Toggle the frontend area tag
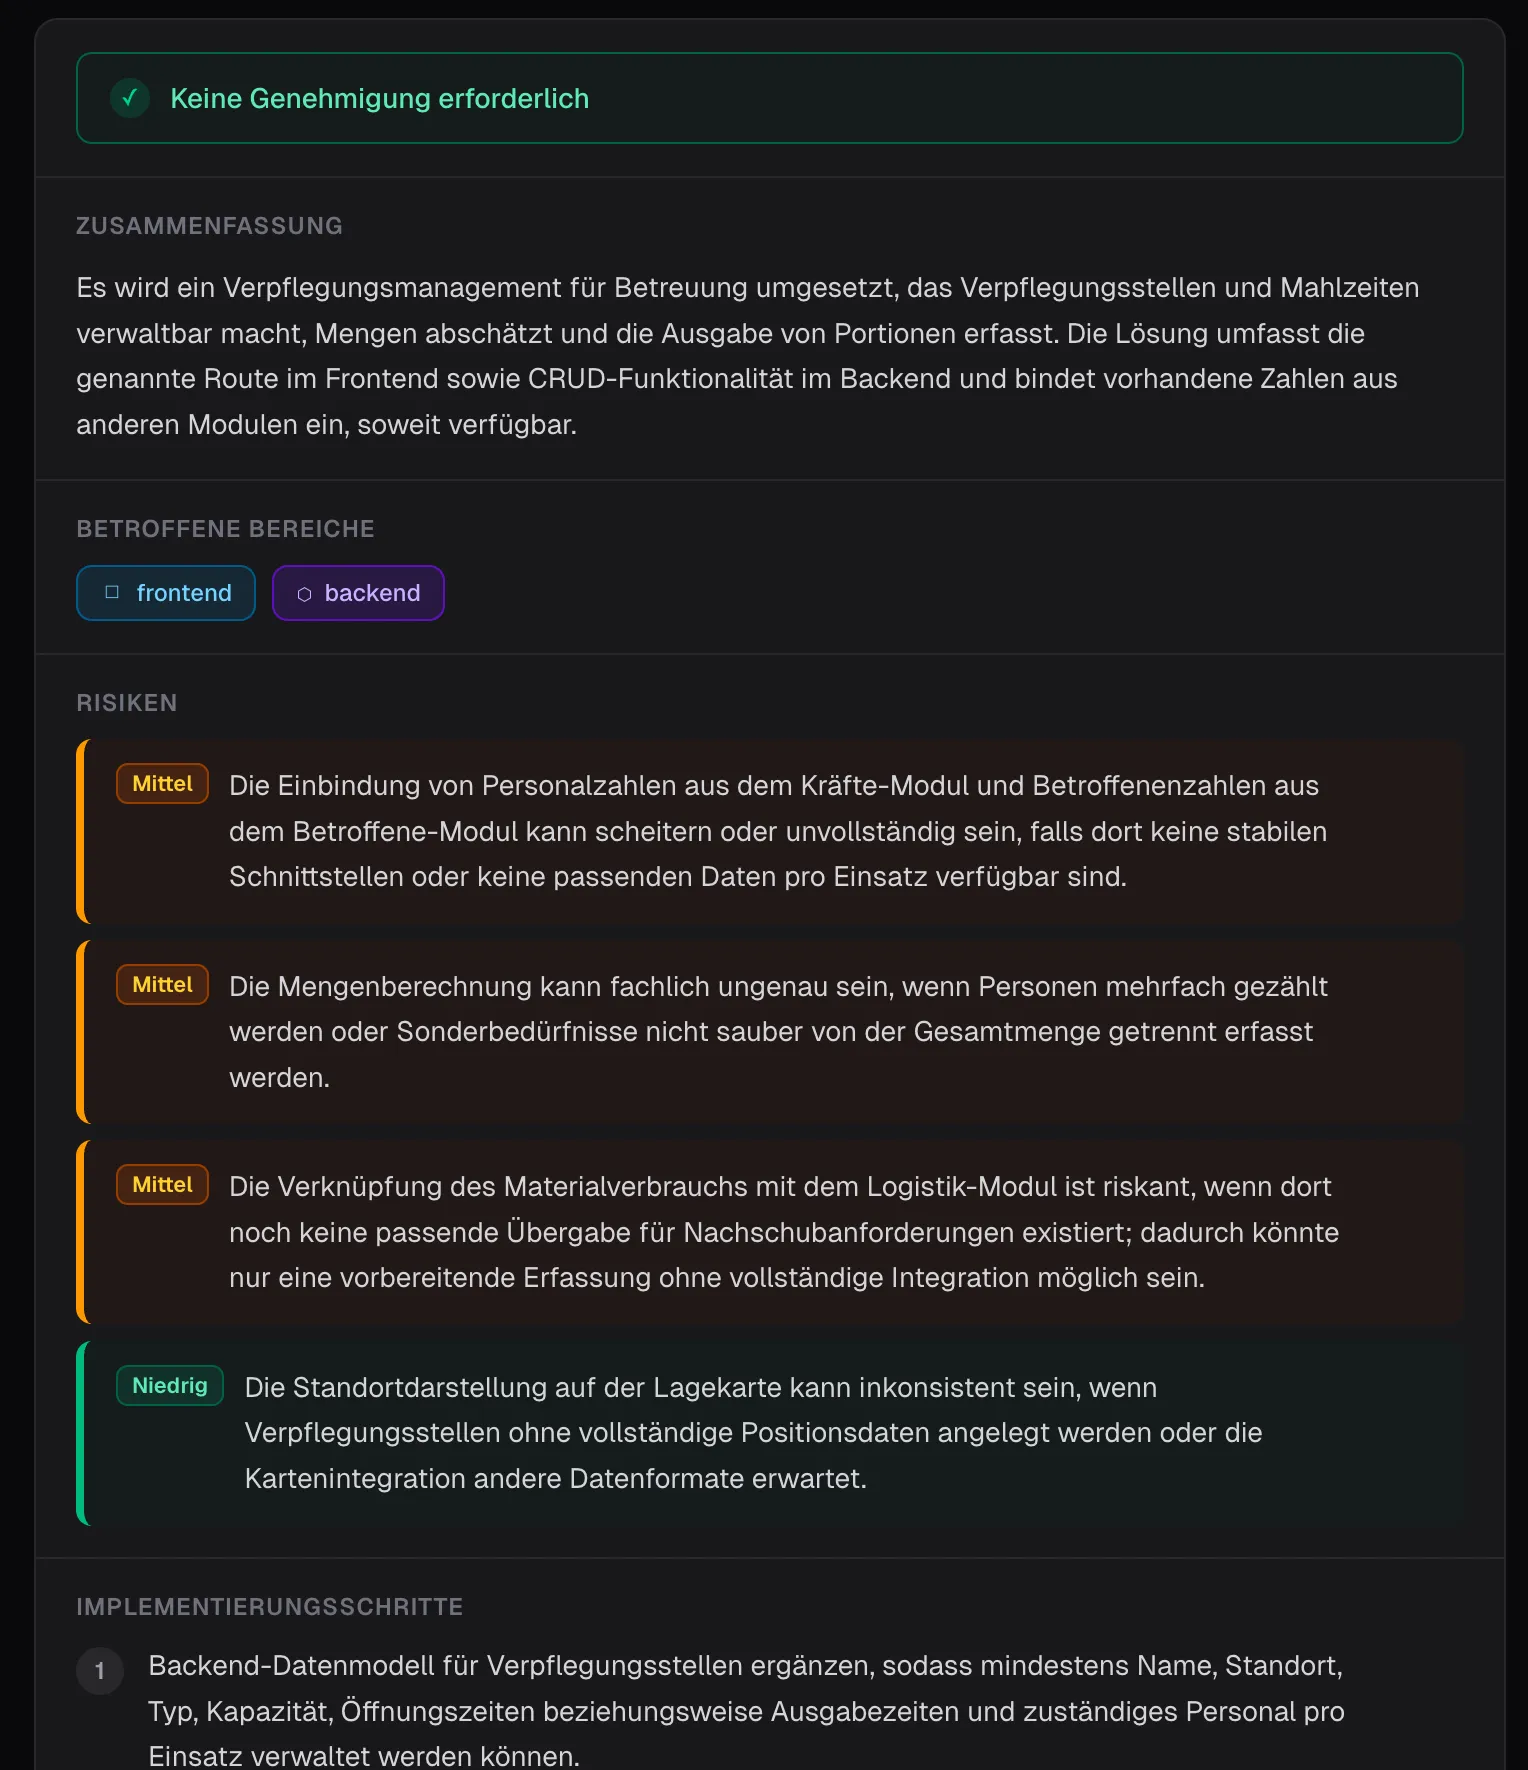Viewport: 1528px width, 1770px height. click(166, 592)
